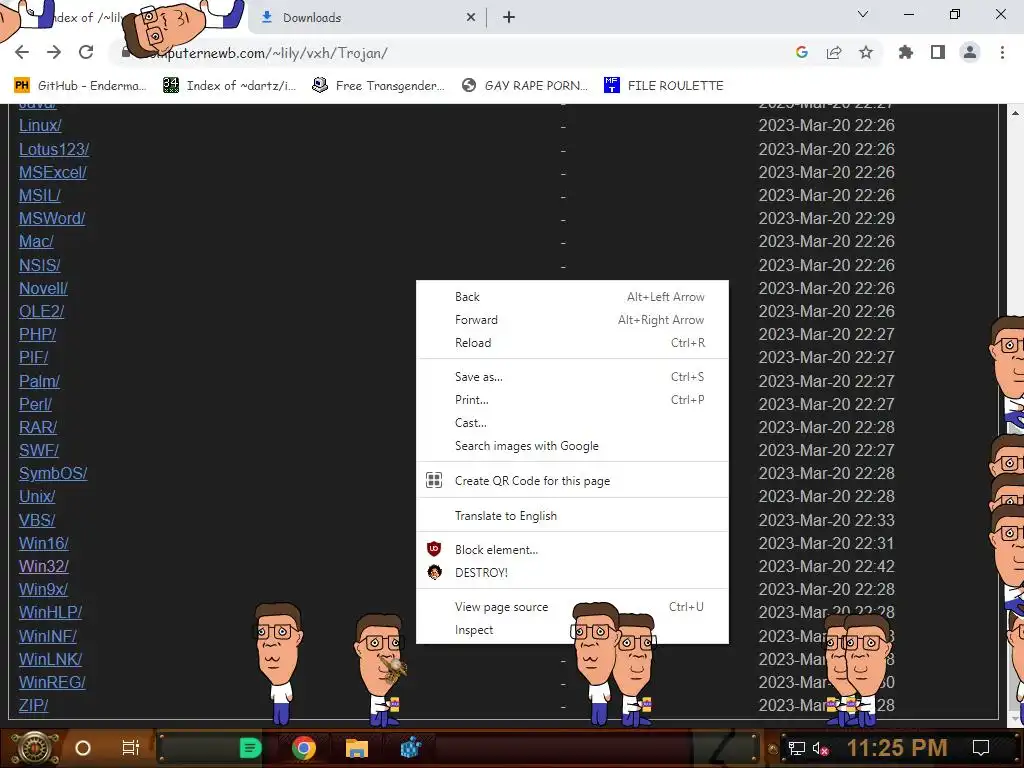
Task: Open the NSIS/ directory link
Action: pyautogui.click(x=40, y=265)
